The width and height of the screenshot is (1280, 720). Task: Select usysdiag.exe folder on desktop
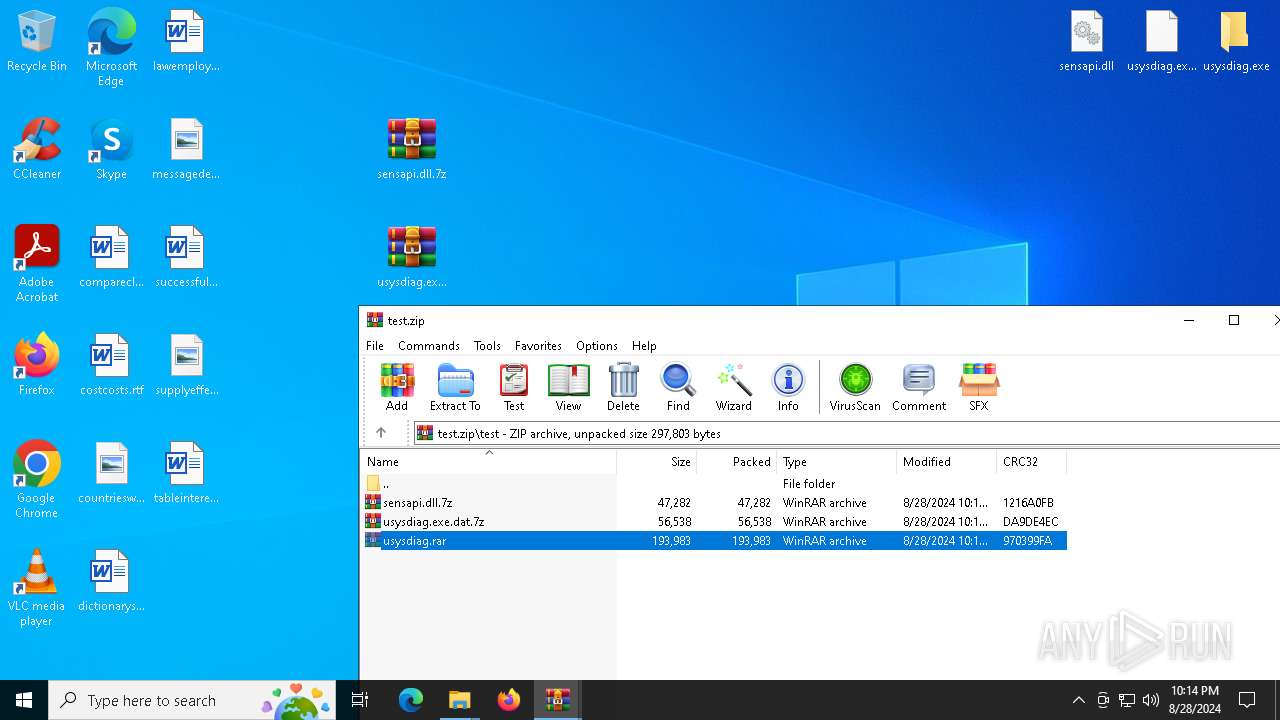[1236, 41]
